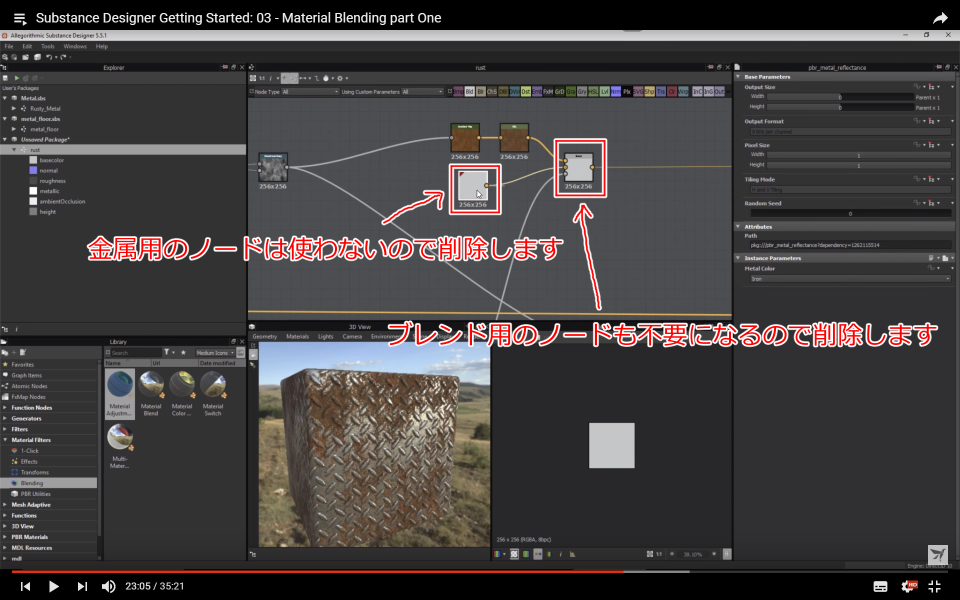Screen dimensions: 960x600
Task: Add an Output node from graph toolbar
Action: click(x=719, y=92)
